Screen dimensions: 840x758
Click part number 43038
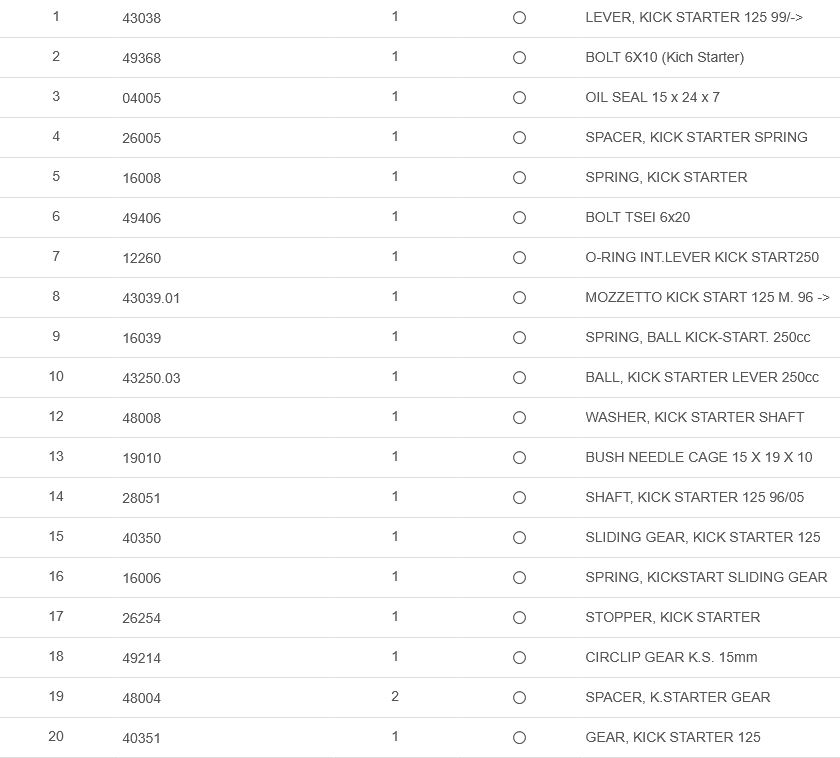point(141,18)
